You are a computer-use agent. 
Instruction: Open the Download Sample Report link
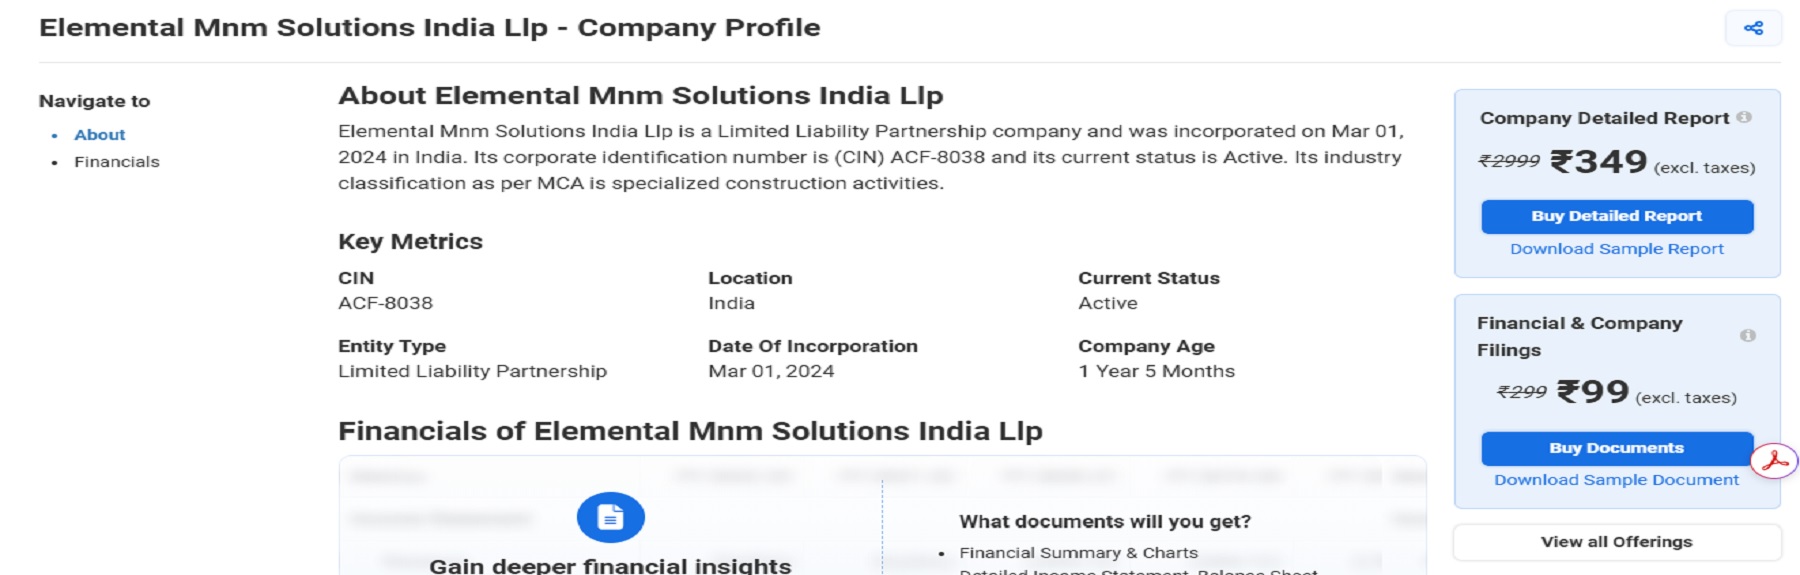tap(1616, 249)
